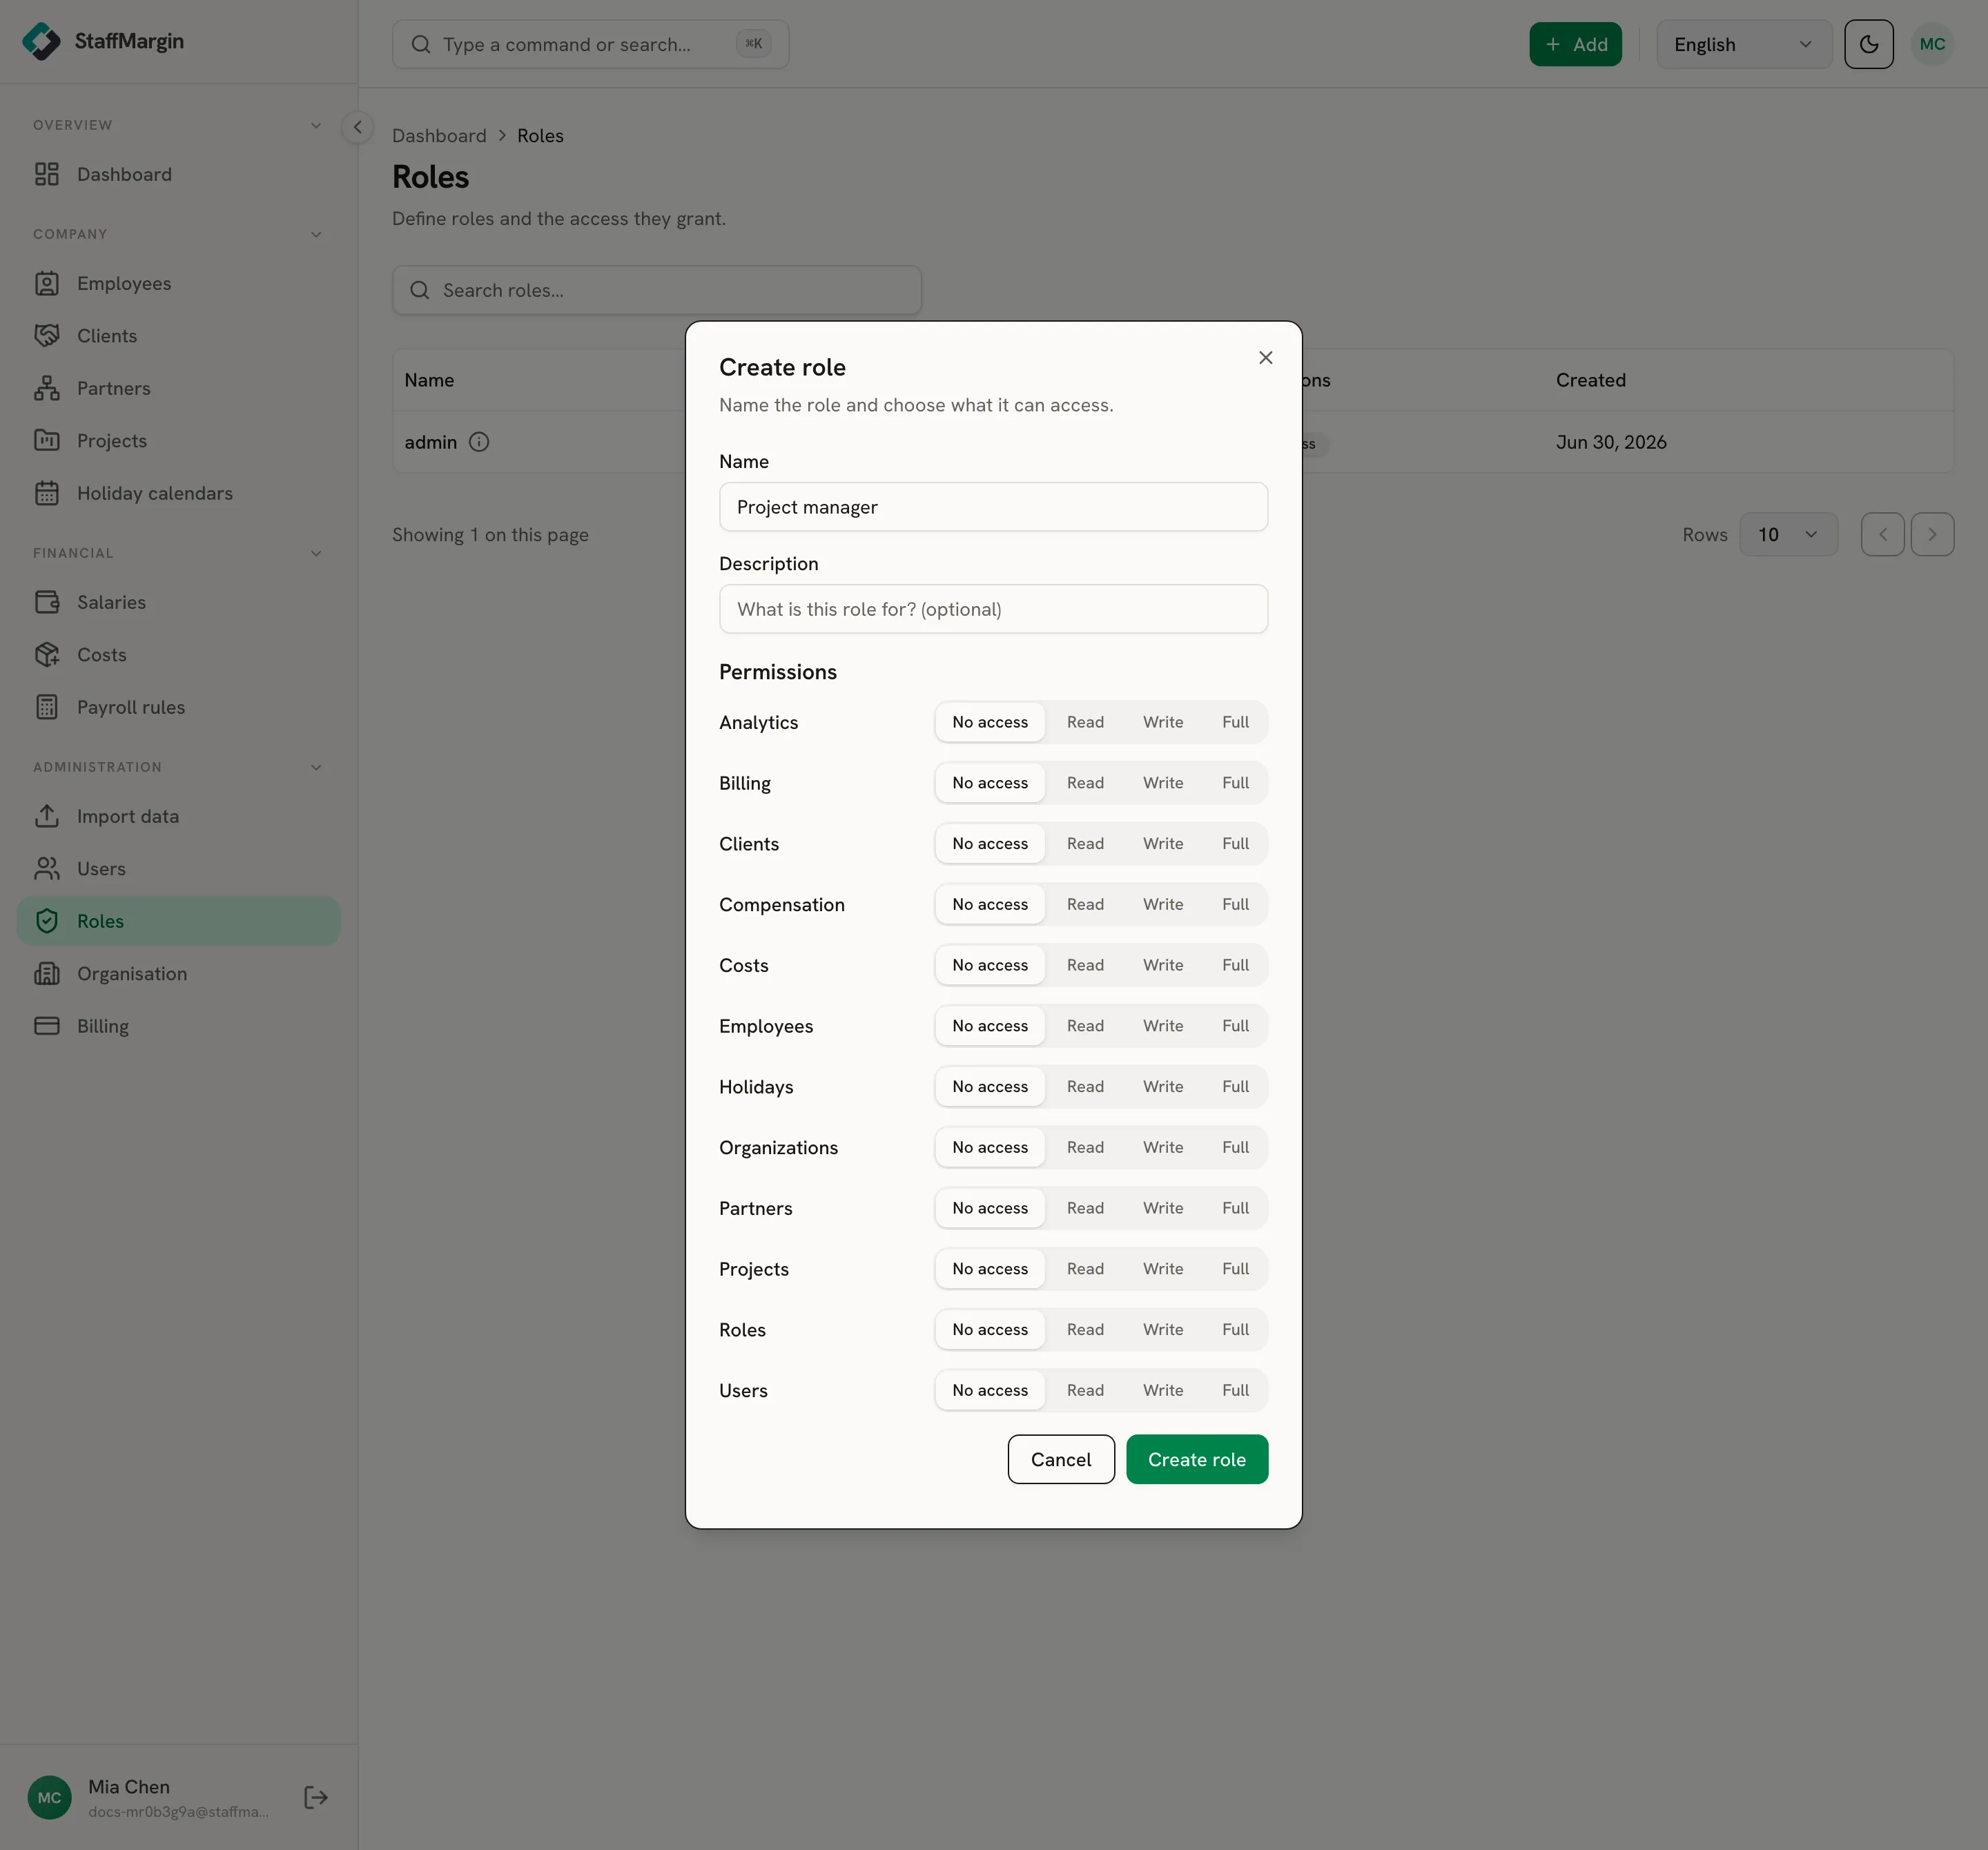Set Clients permission to Full
The image size is (1988, 1850).
click(1235, 844)
